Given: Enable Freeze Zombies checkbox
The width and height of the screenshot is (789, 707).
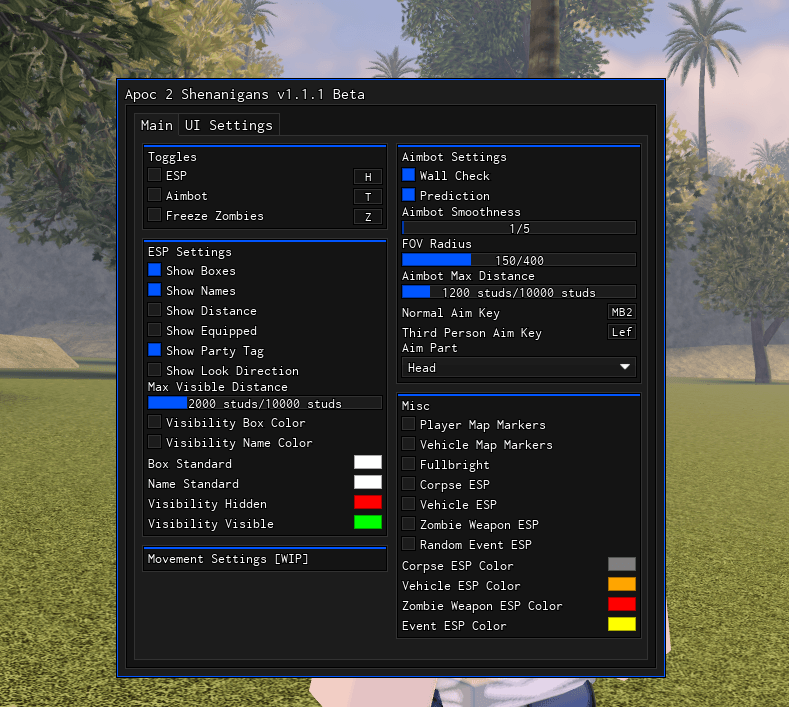Looking at the screenshot, I should pyautogui.click(x=154, y=215).
